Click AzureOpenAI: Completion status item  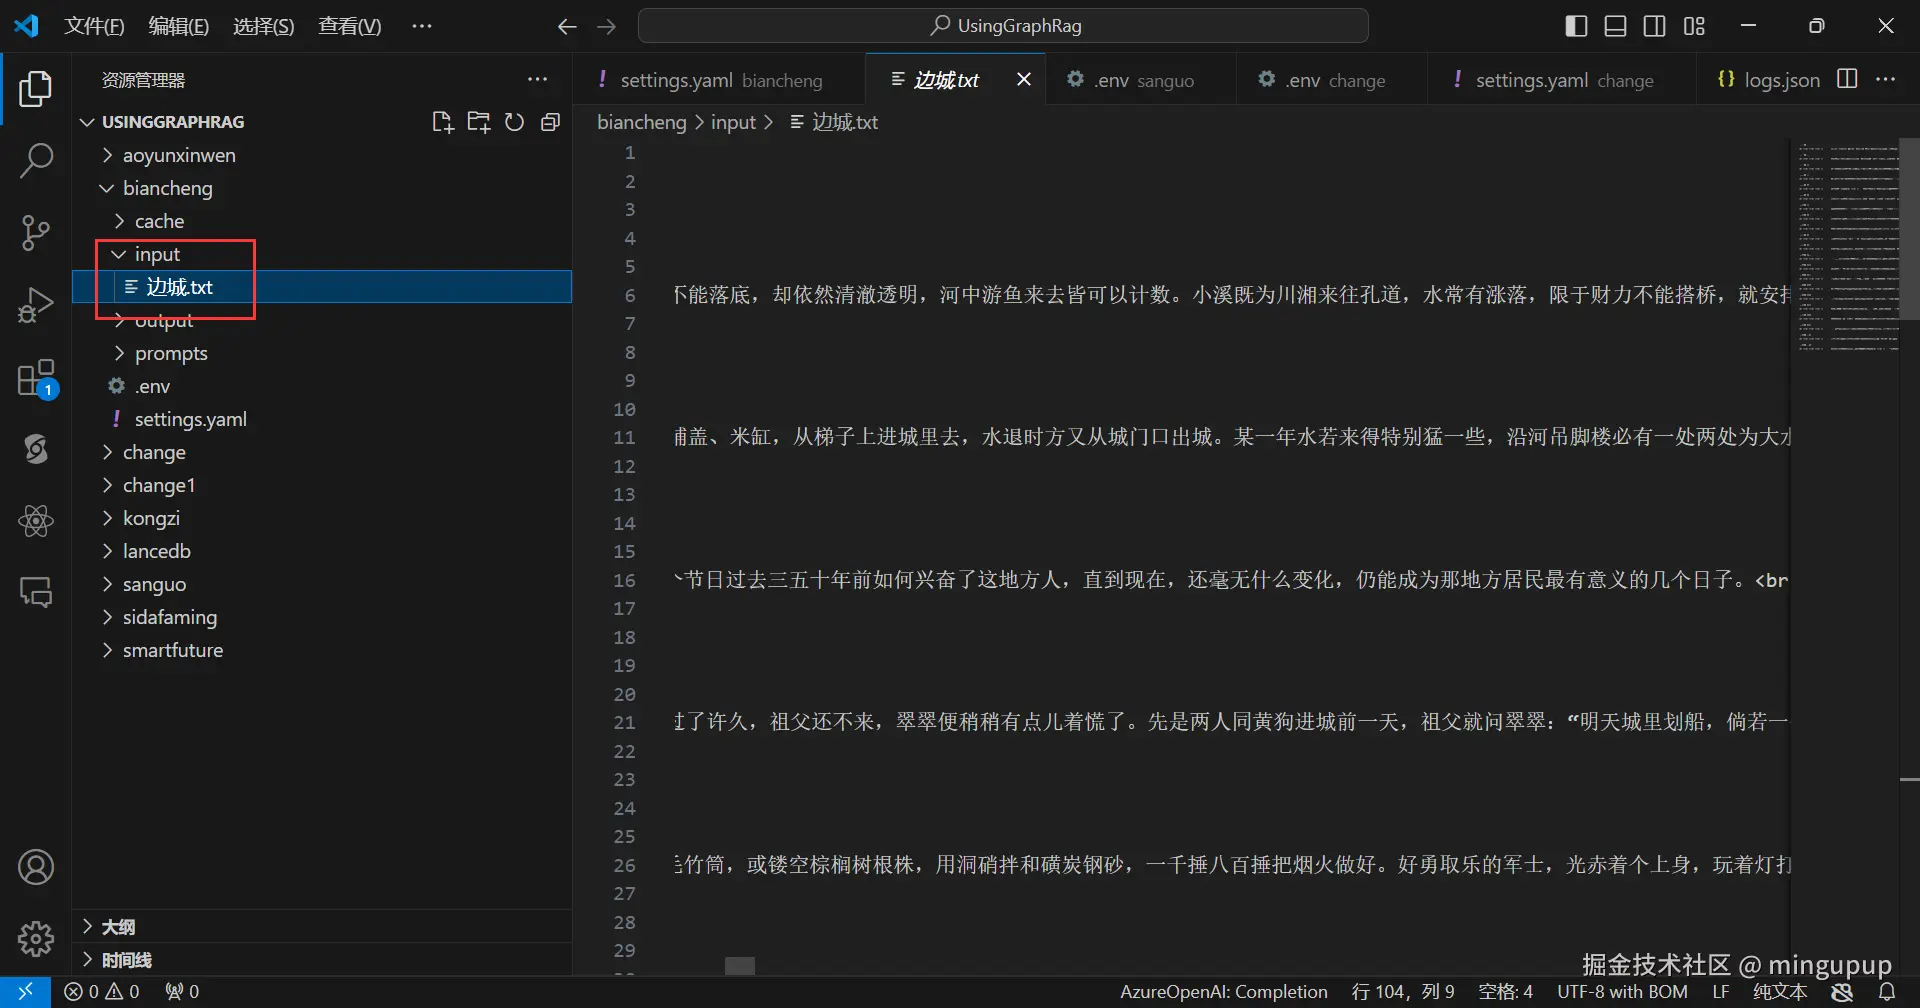pos(1224,991)
